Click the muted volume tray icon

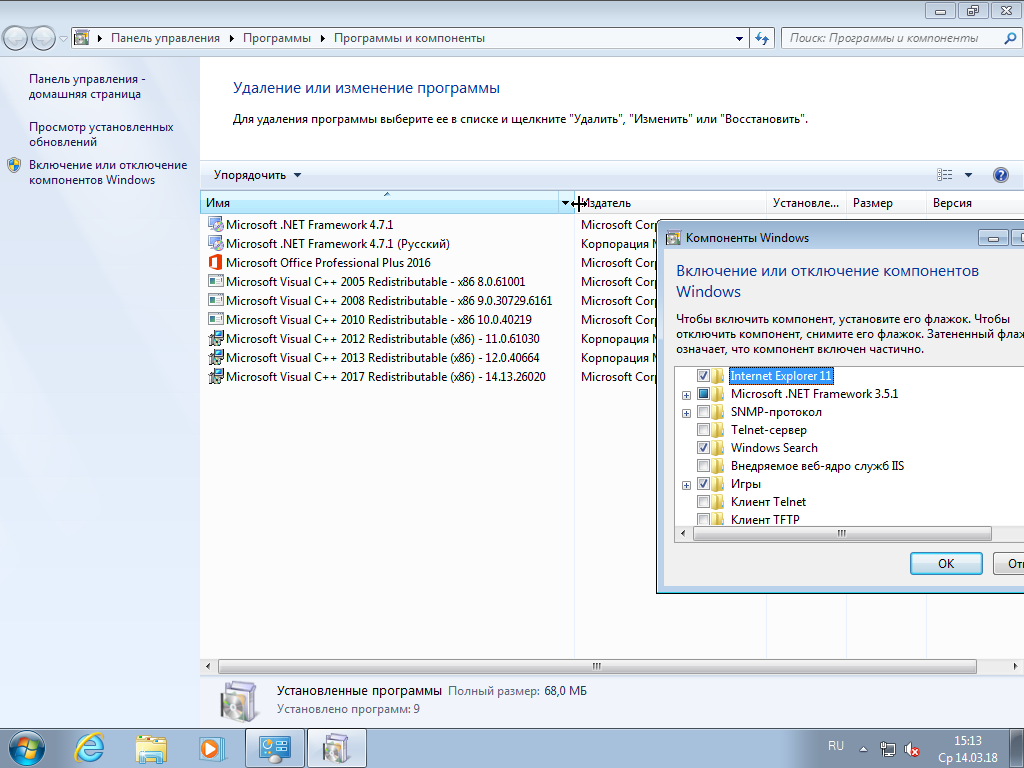[912, 750]
